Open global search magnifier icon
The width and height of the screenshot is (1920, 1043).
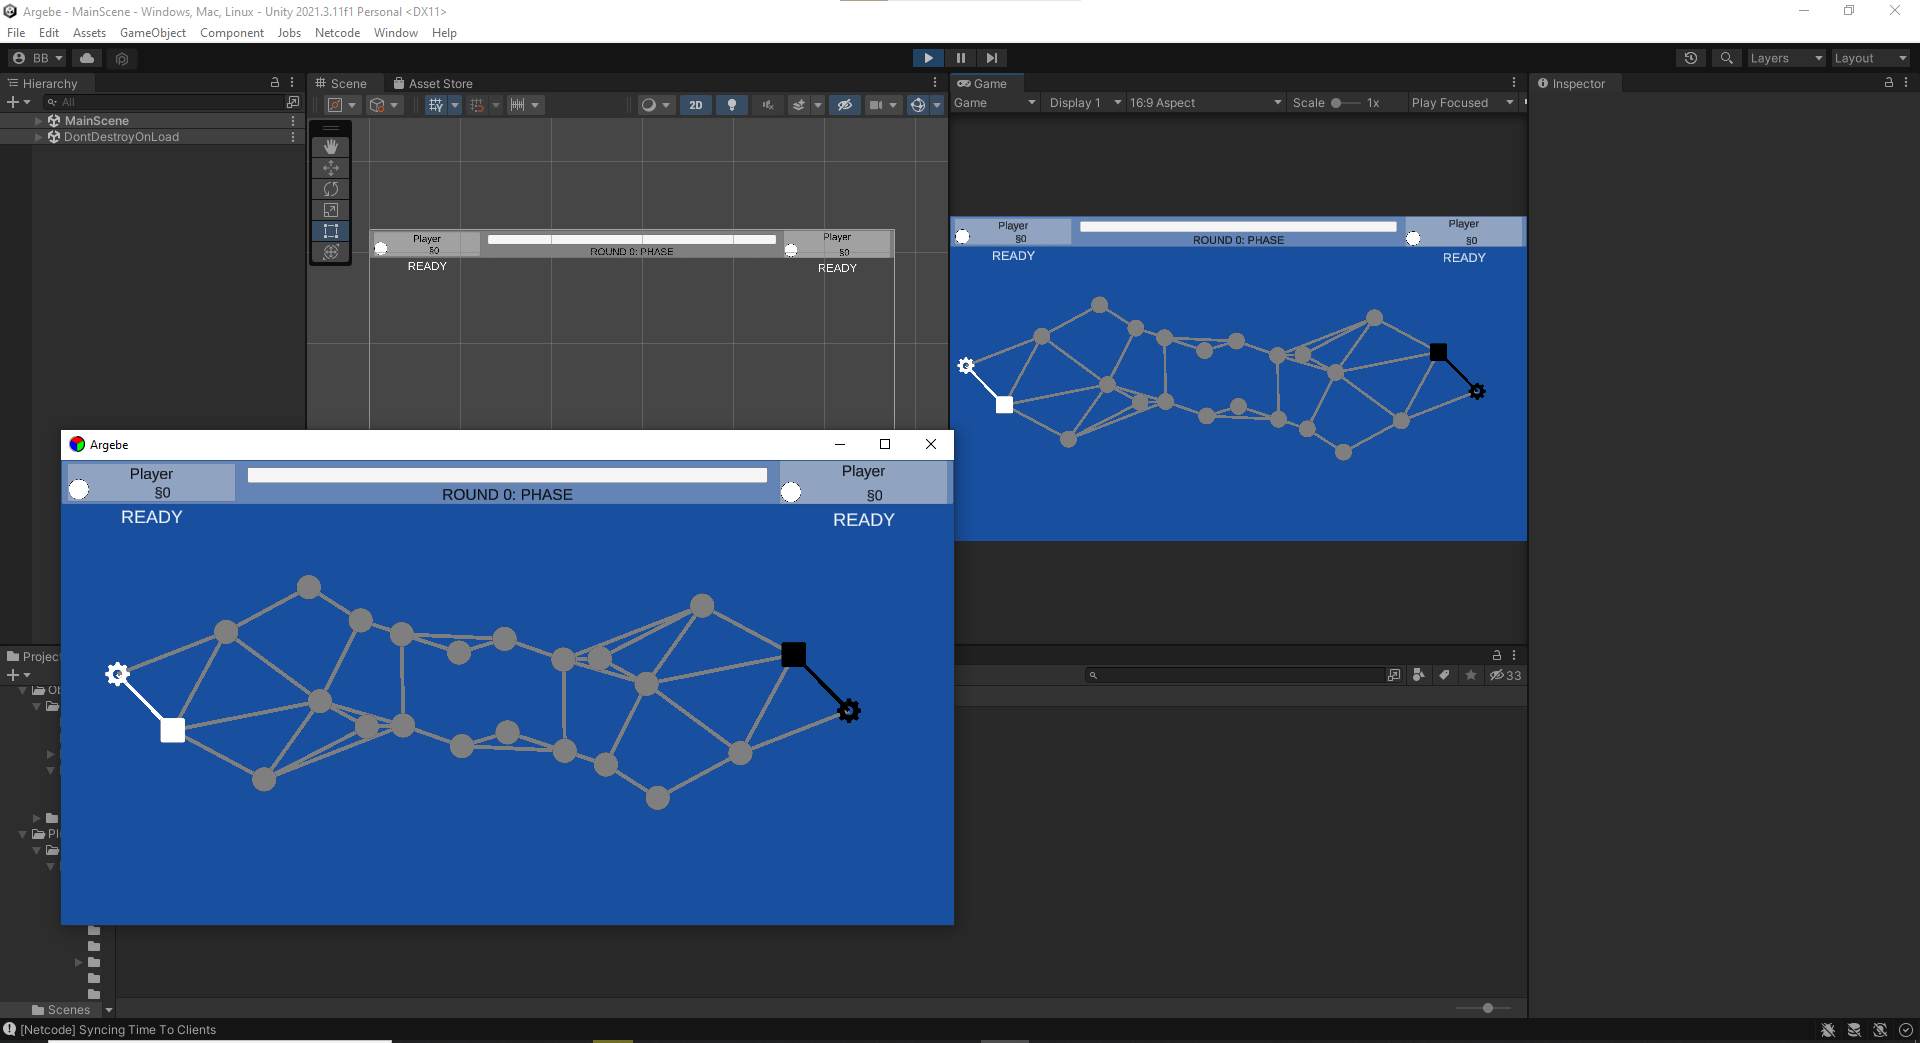[1727, 58]
